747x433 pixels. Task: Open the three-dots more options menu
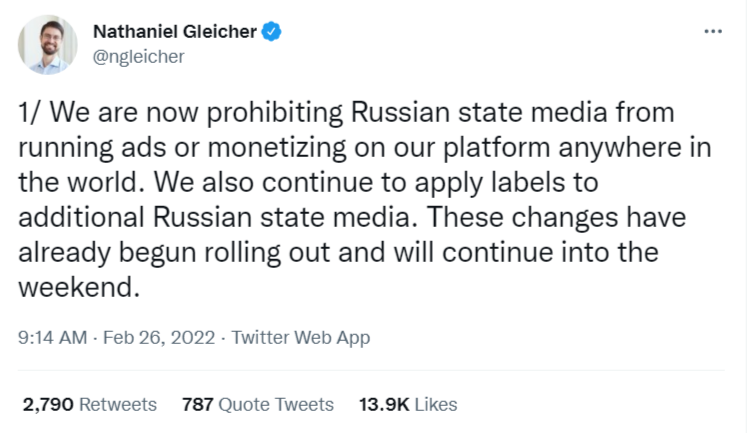[712, 31]
